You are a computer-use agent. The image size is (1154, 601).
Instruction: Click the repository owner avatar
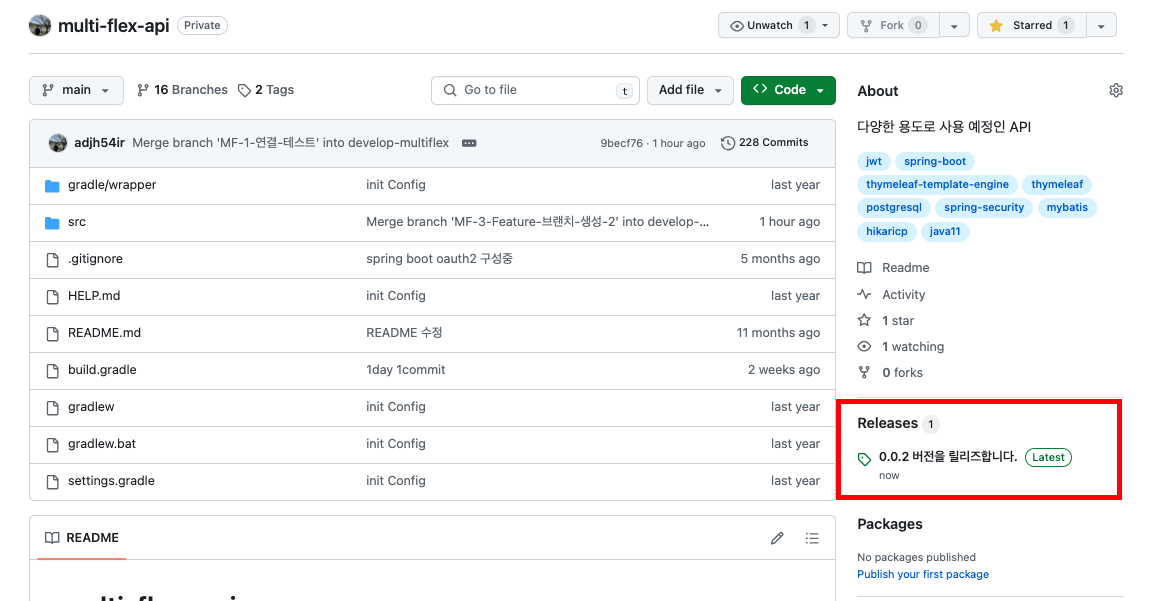pyautogui.click(x=40, y=25)
